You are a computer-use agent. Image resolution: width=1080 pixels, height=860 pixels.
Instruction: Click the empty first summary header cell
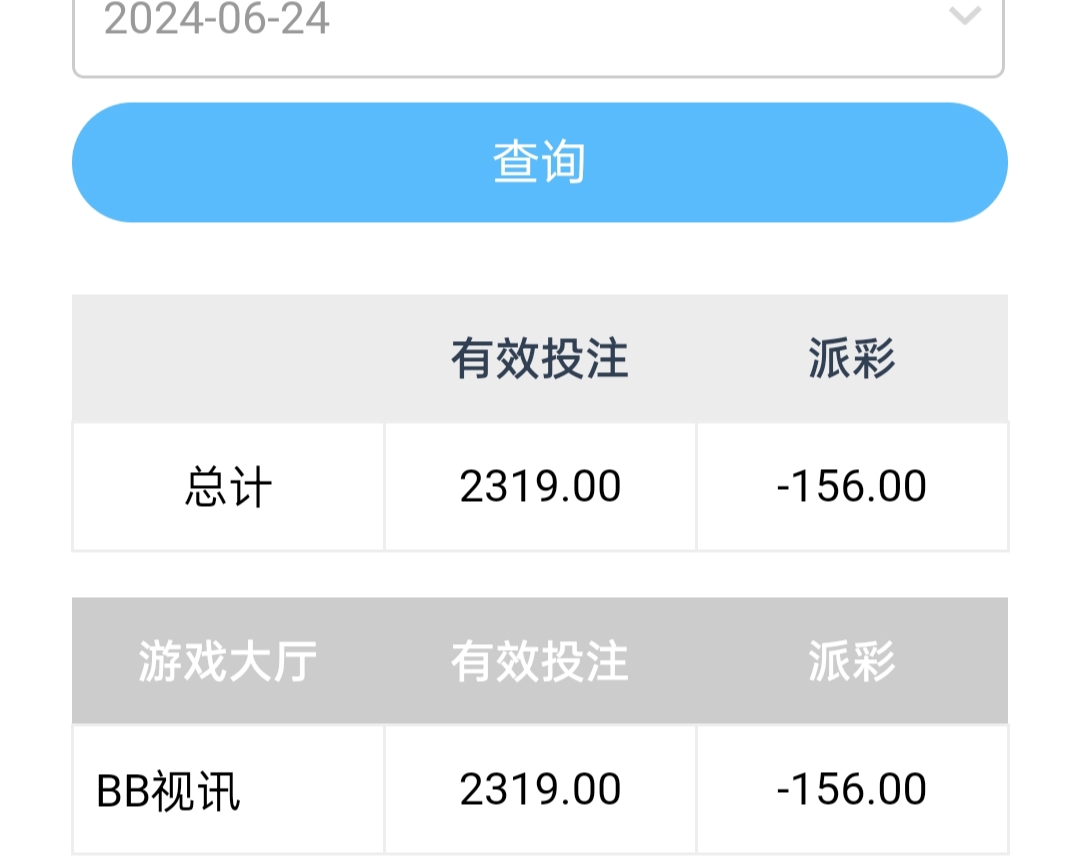[228, 359]
